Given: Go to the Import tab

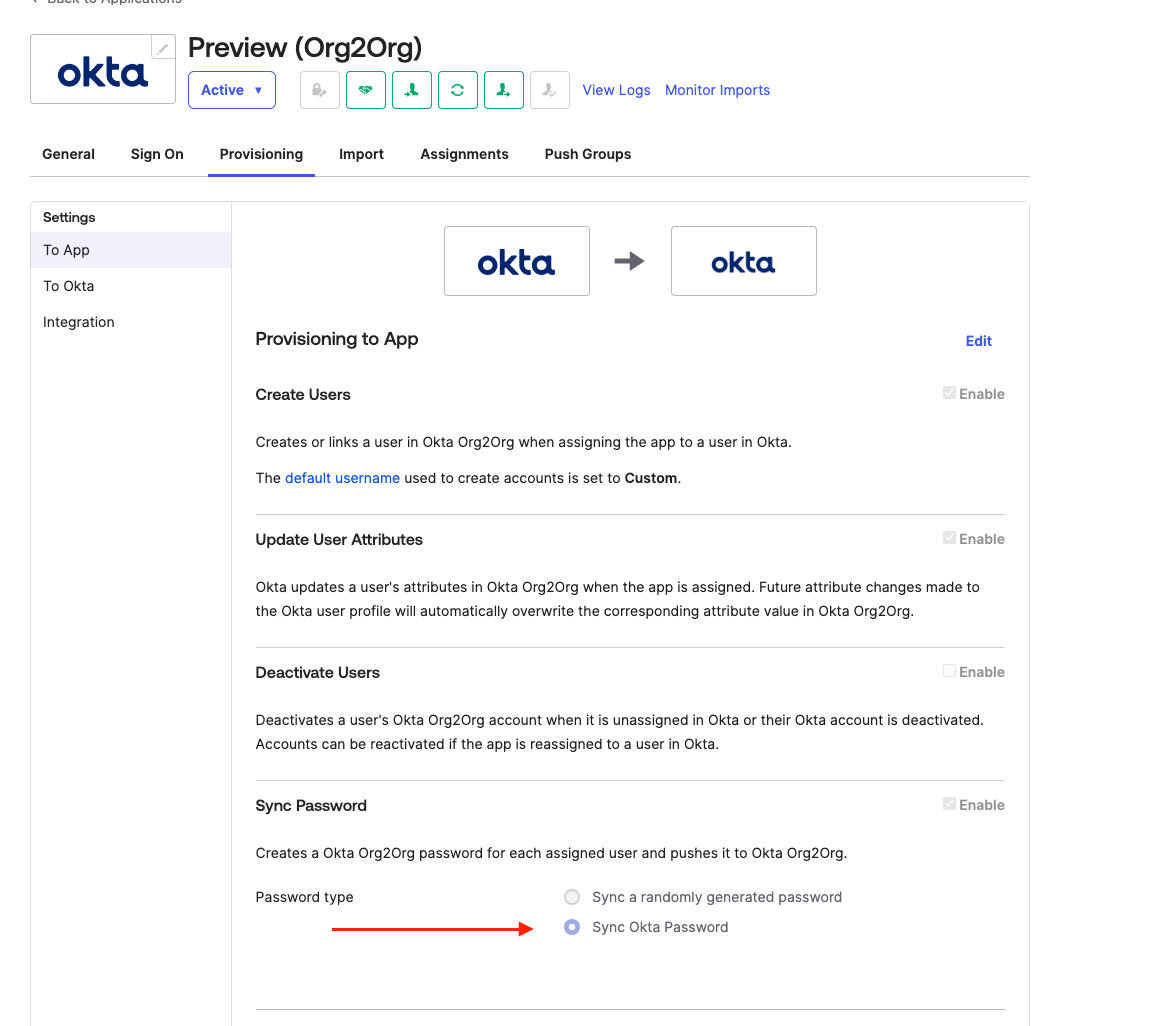Looking at the screenshot, I should point(362,154).
